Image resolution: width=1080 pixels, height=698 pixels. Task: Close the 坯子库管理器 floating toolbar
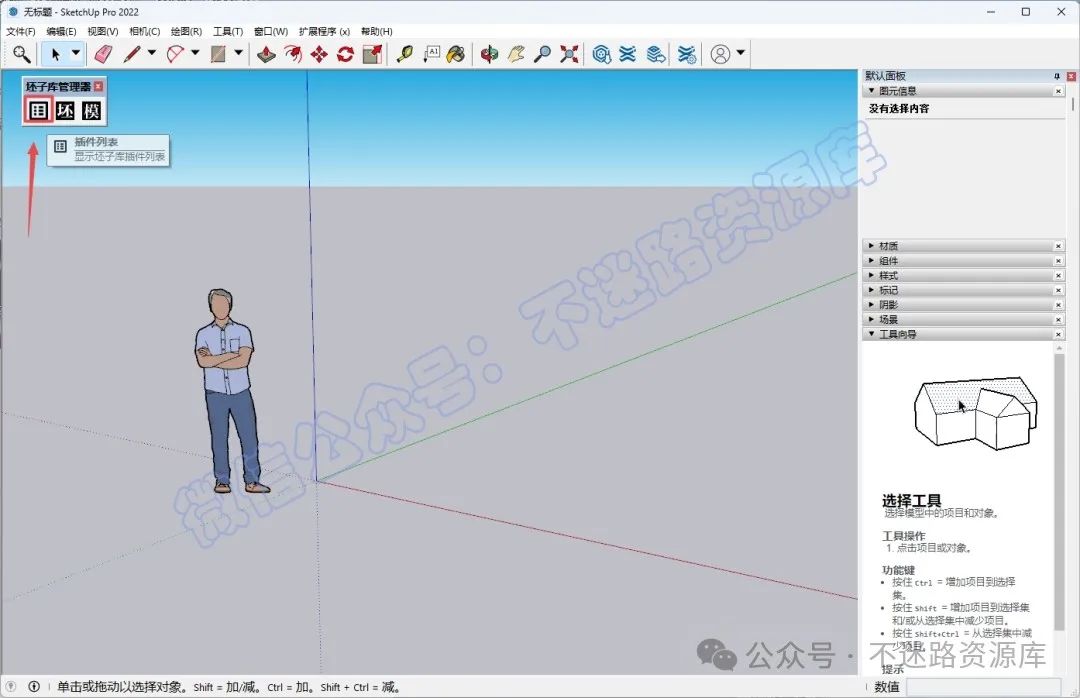coord(98,86)
